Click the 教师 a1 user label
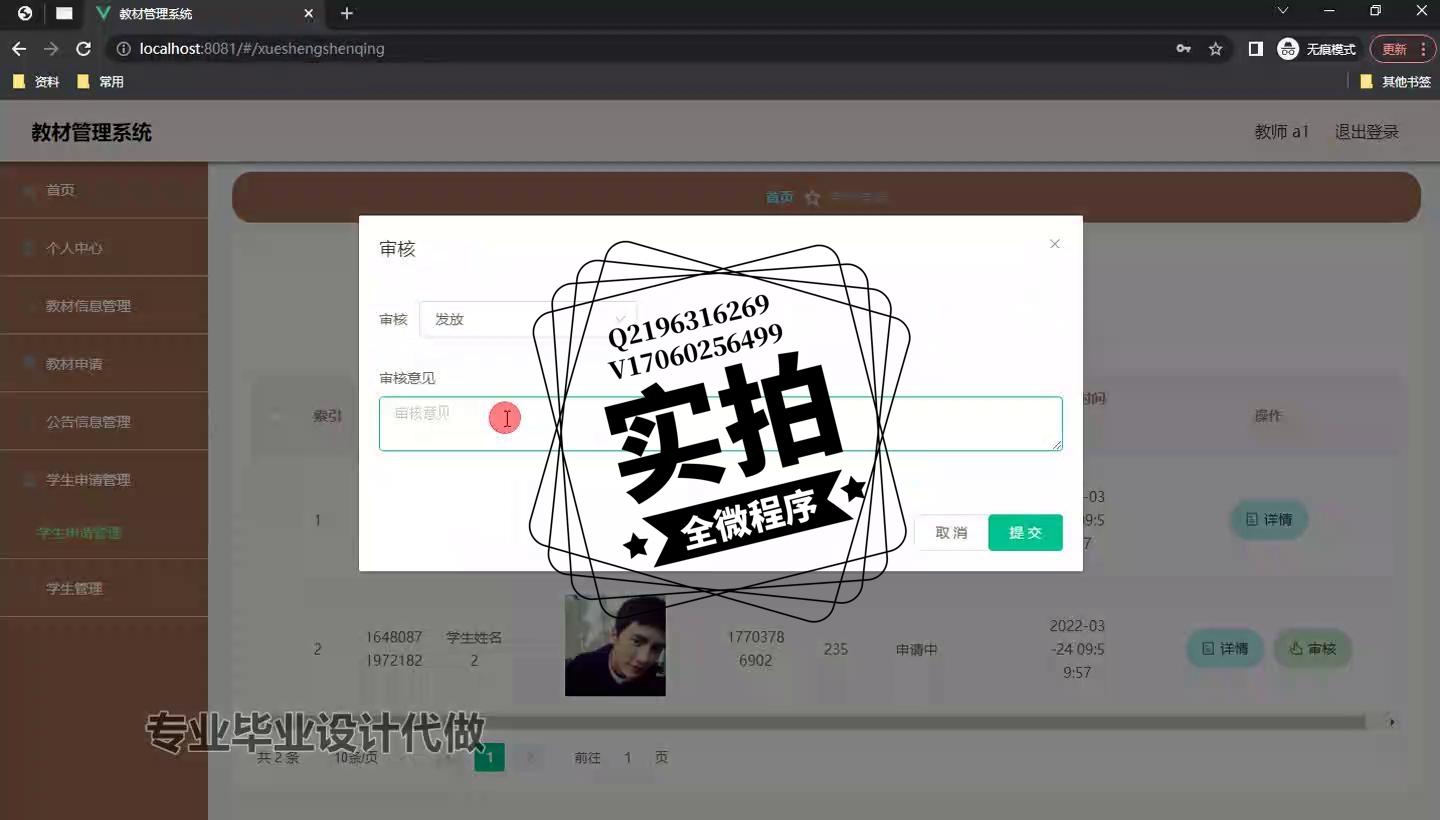The width and height of the screenshot is (1440, 820). click(x=1282, y=132)
